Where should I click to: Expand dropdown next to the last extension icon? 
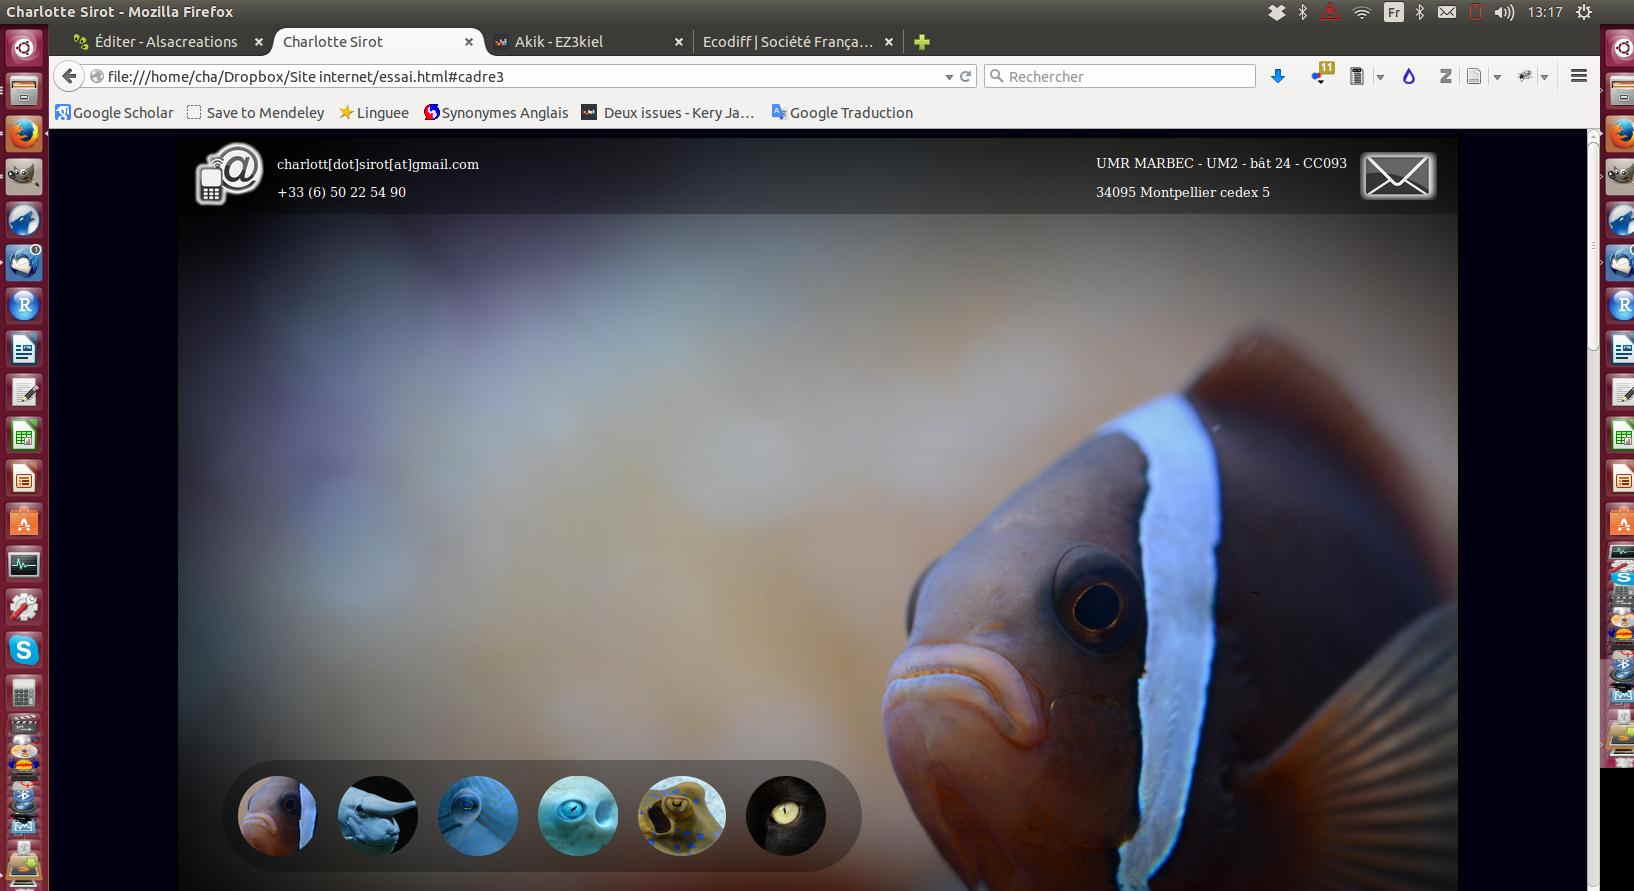[1544, 77]
